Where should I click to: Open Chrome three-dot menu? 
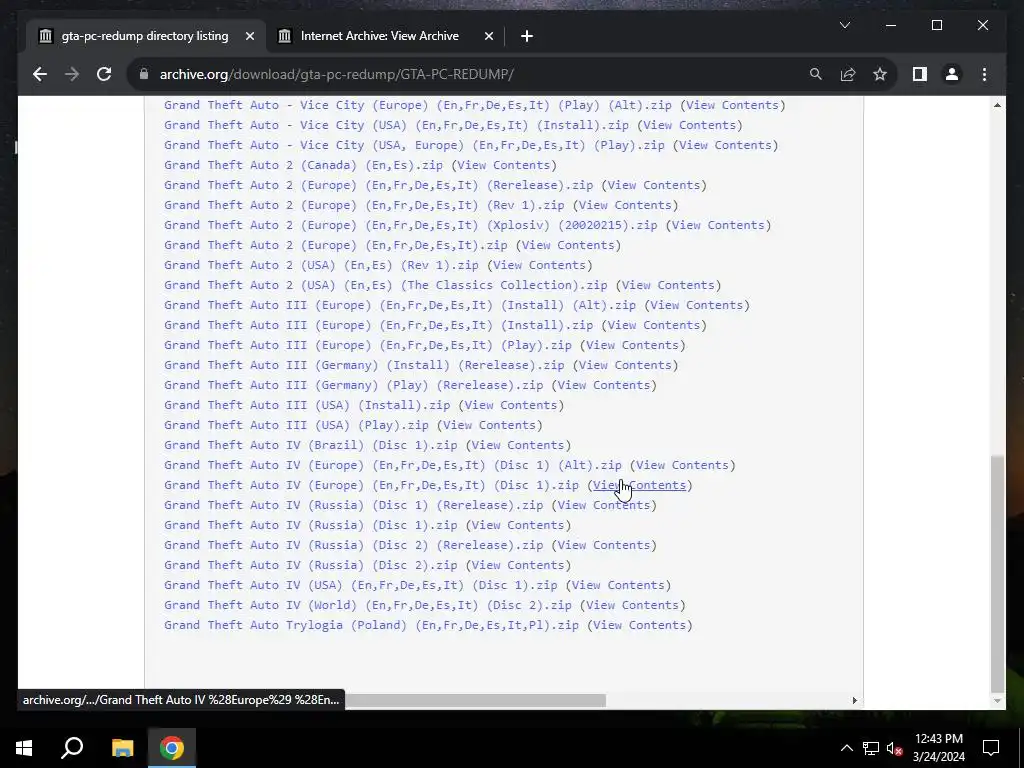click(984, 74)
